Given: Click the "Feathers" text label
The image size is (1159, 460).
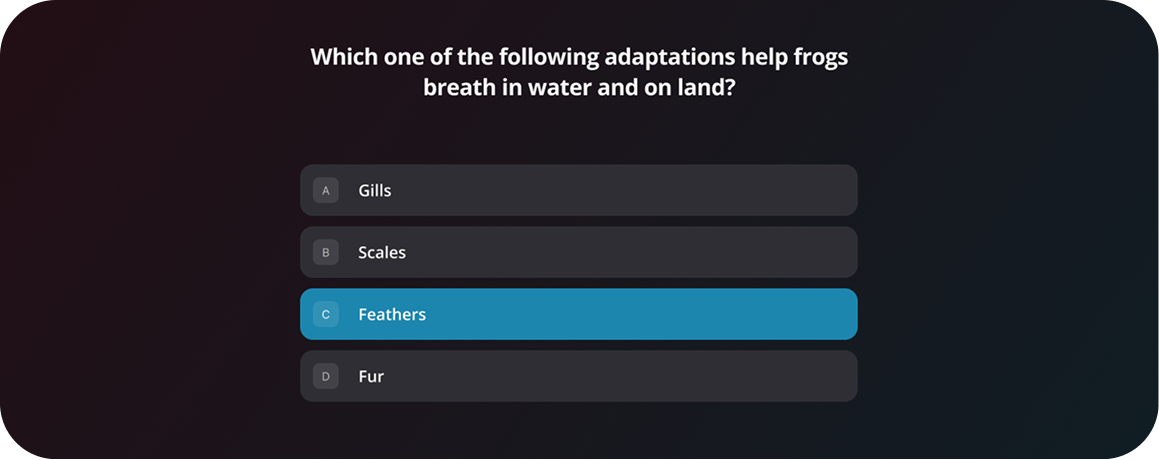Looking at the screenshot, I should [392, 314].
